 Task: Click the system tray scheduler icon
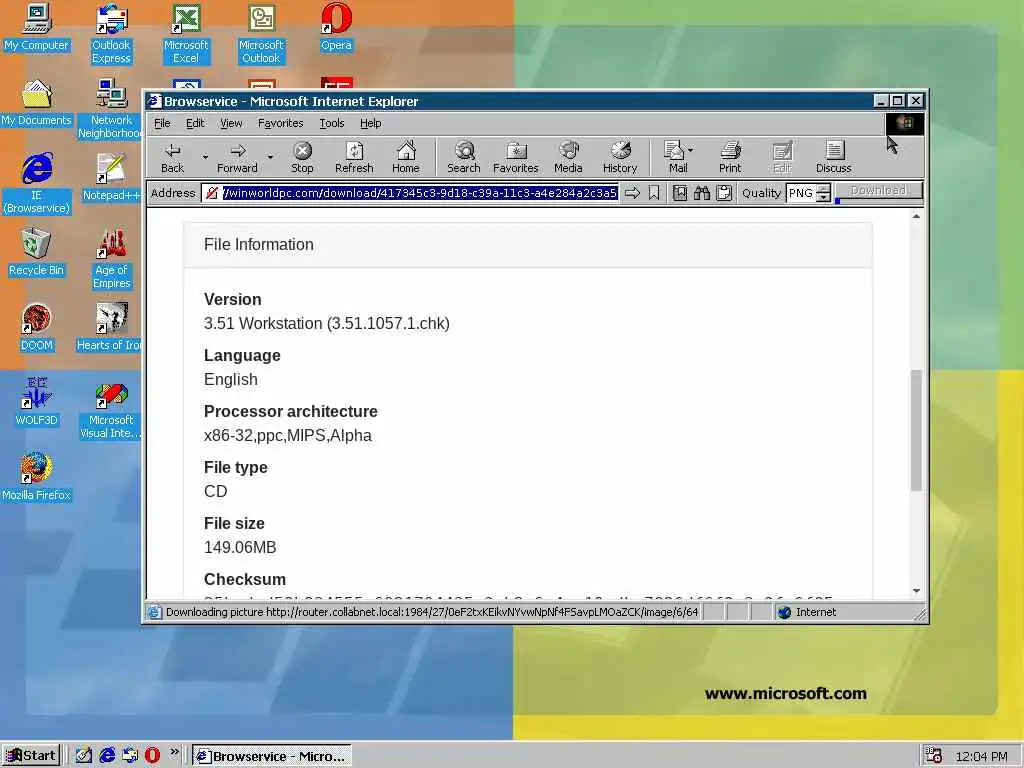tap(935, 756)
